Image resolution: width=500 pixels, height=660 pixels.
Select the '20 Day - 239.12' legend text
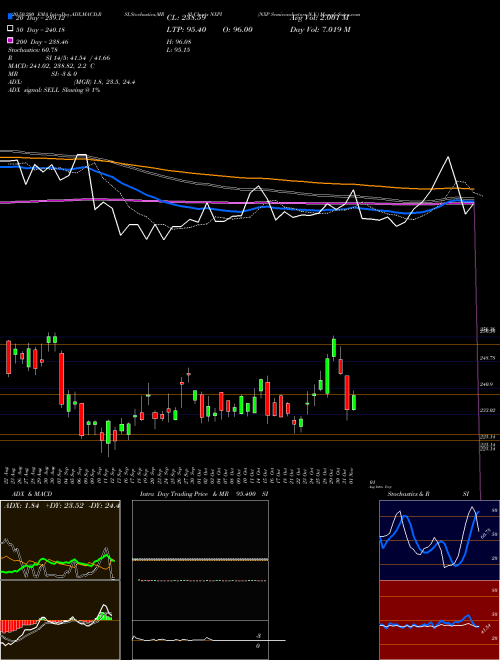[40, 18]
